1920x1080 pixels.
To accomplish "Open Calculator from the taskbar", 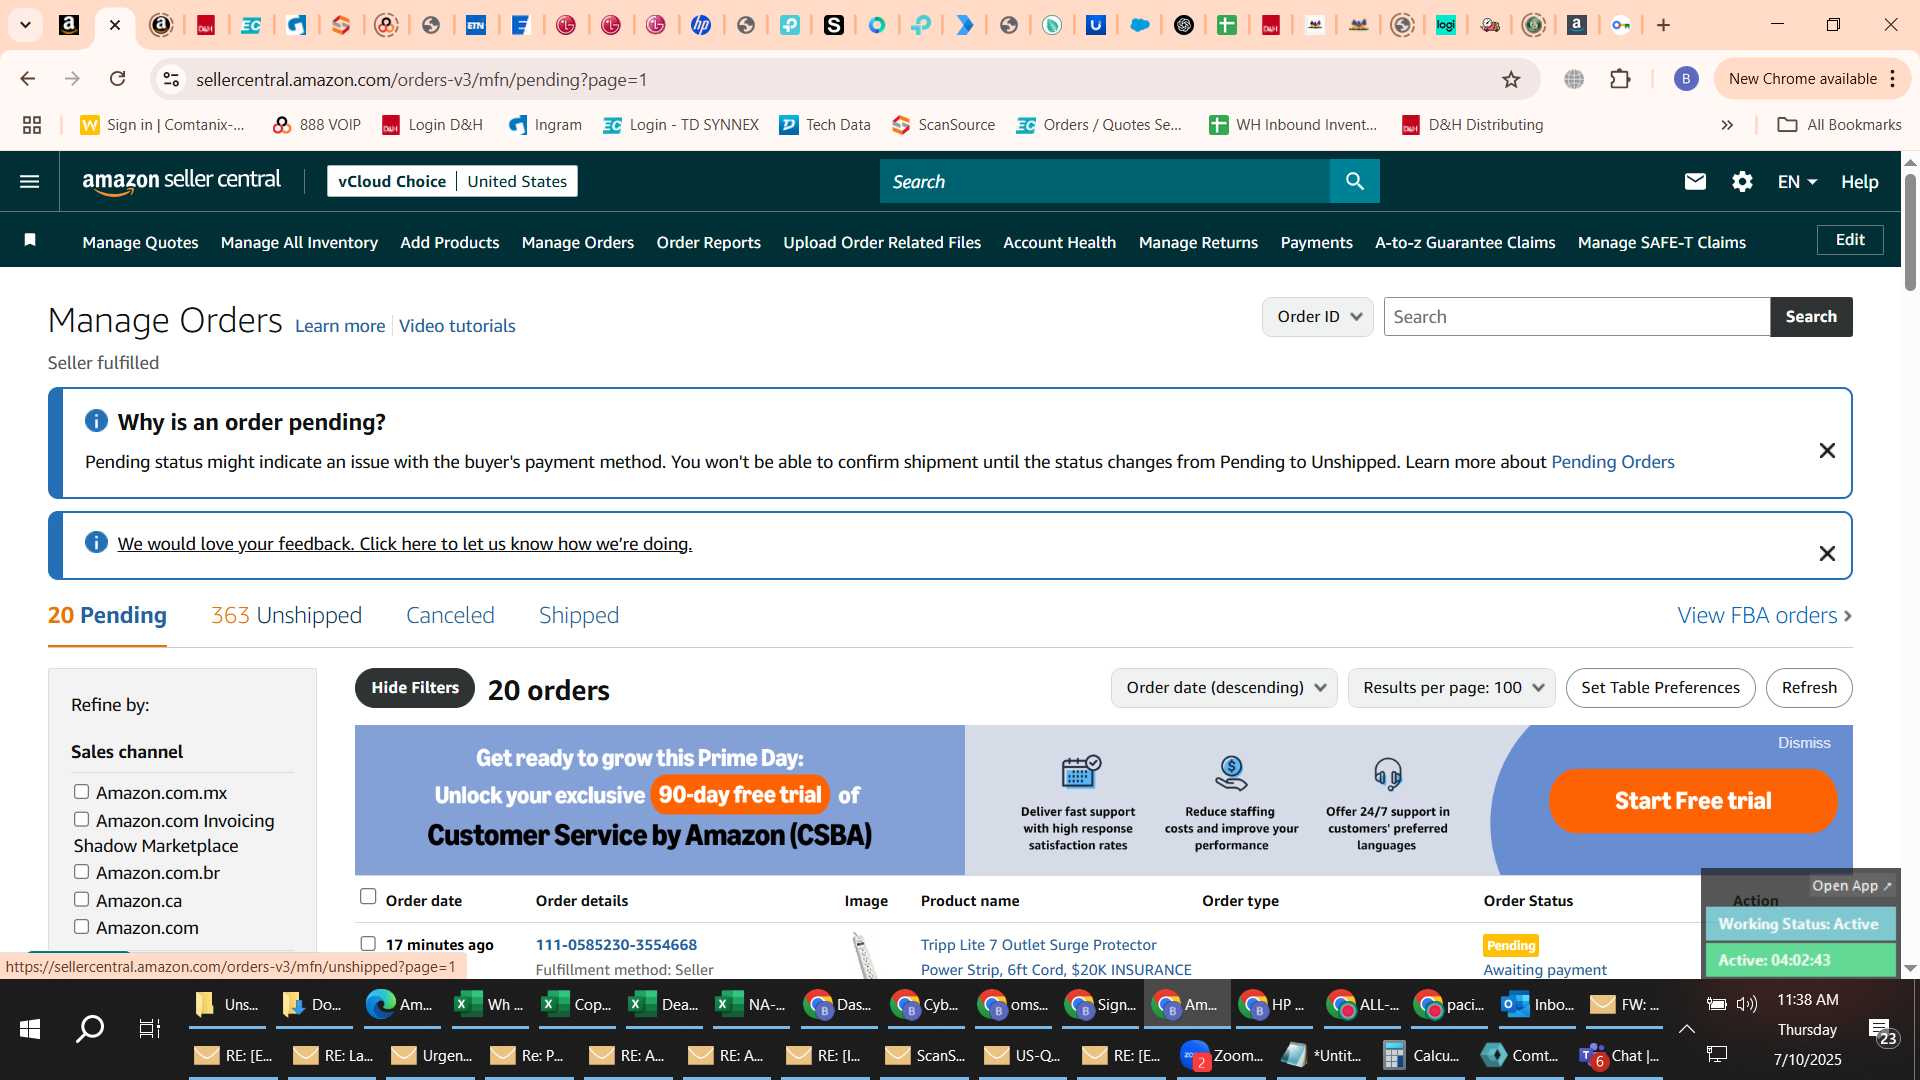I will [x=1420, y=1055].
